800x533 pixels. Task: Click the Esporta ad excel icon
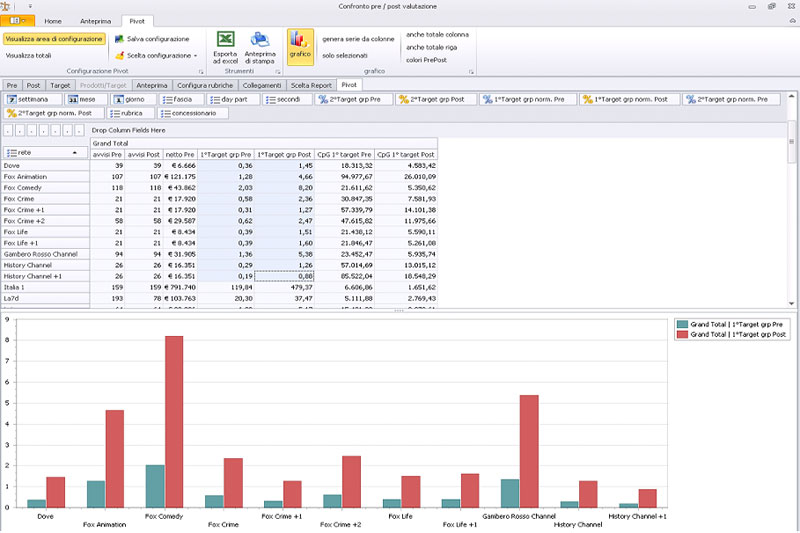[227, 41]
